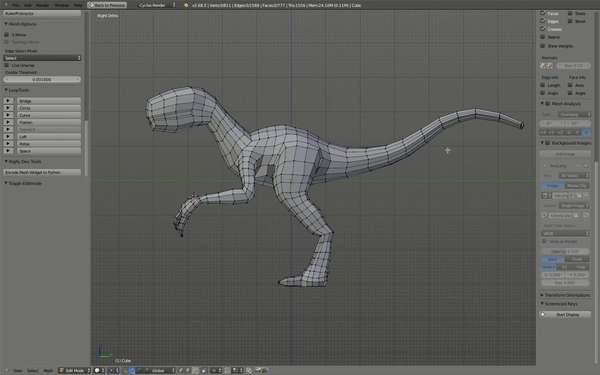The width and height of the screenshot is (600, 375).
Task: Click the Add Image button
Action: (x=565, y=154)
